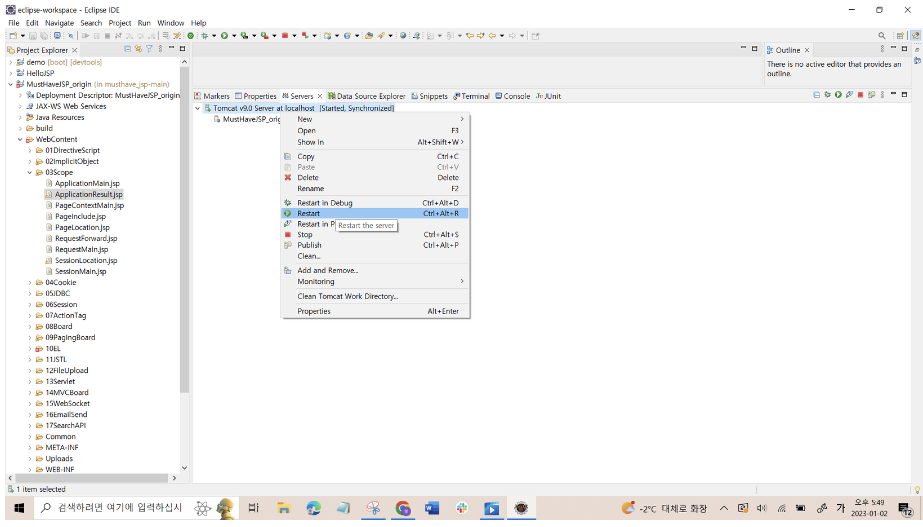The height and width of the screenshot is (527, 923).
Task: Toggle Link with Editor in Project Explorer
Action: coord(138,49)
